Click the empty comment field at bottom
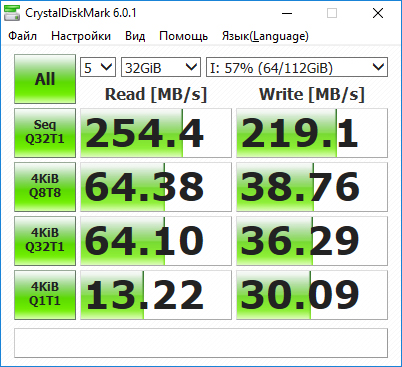402x367 pixels. tap(201, 343)
